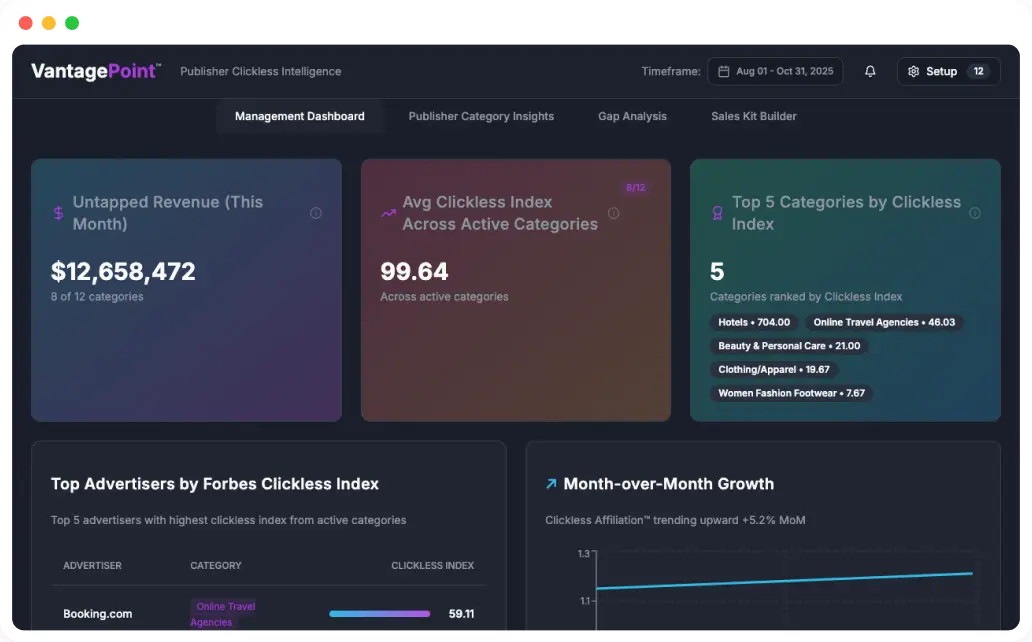
Task: Open the Sales Kit Builder tab
Action: (x=754, y=116)
